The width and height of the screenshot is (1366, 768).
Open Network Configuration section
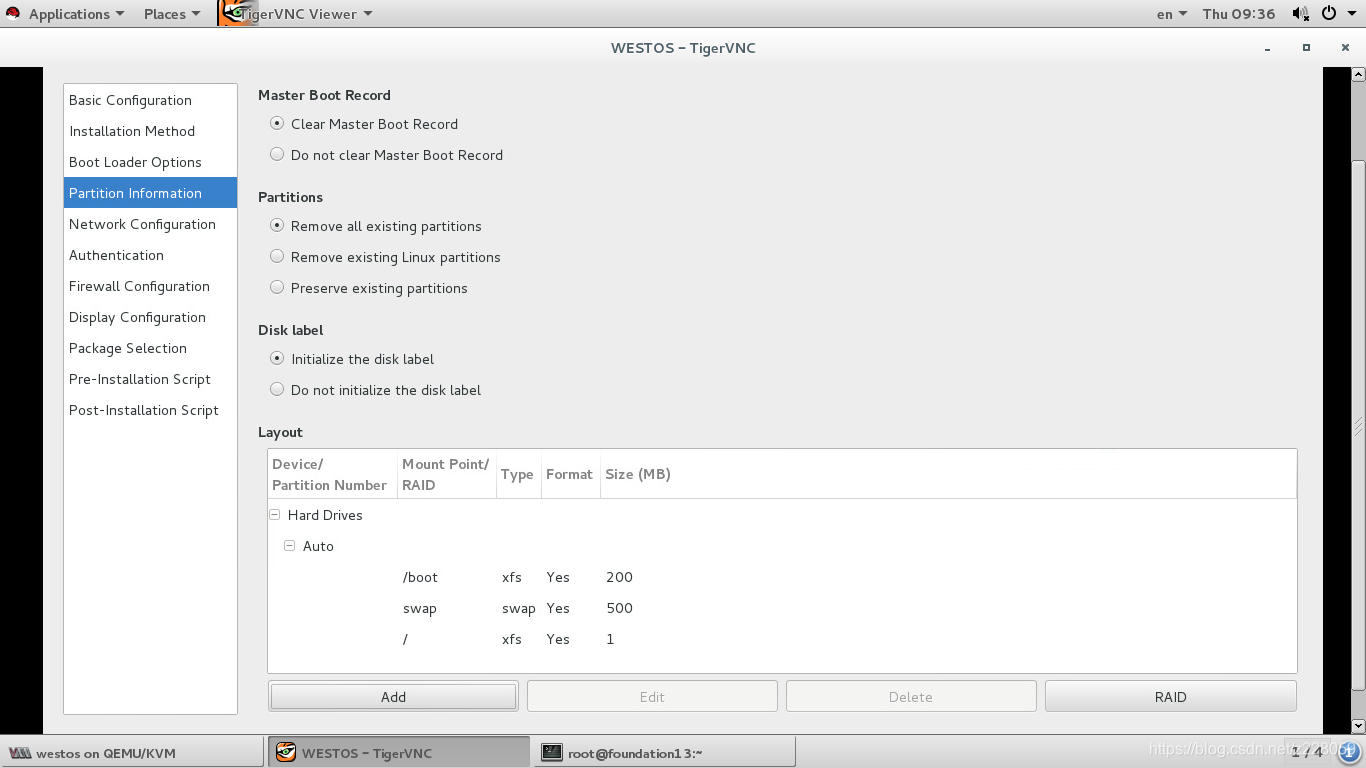point(150,224)
